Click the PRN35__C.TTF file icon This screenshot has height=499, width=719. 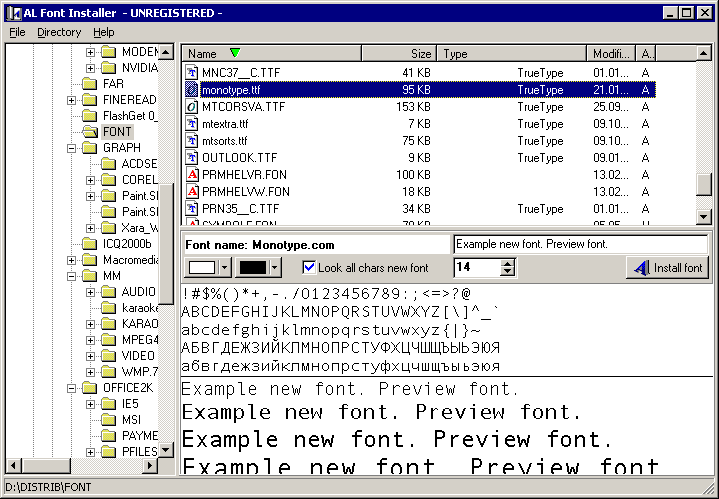(191, 208)
